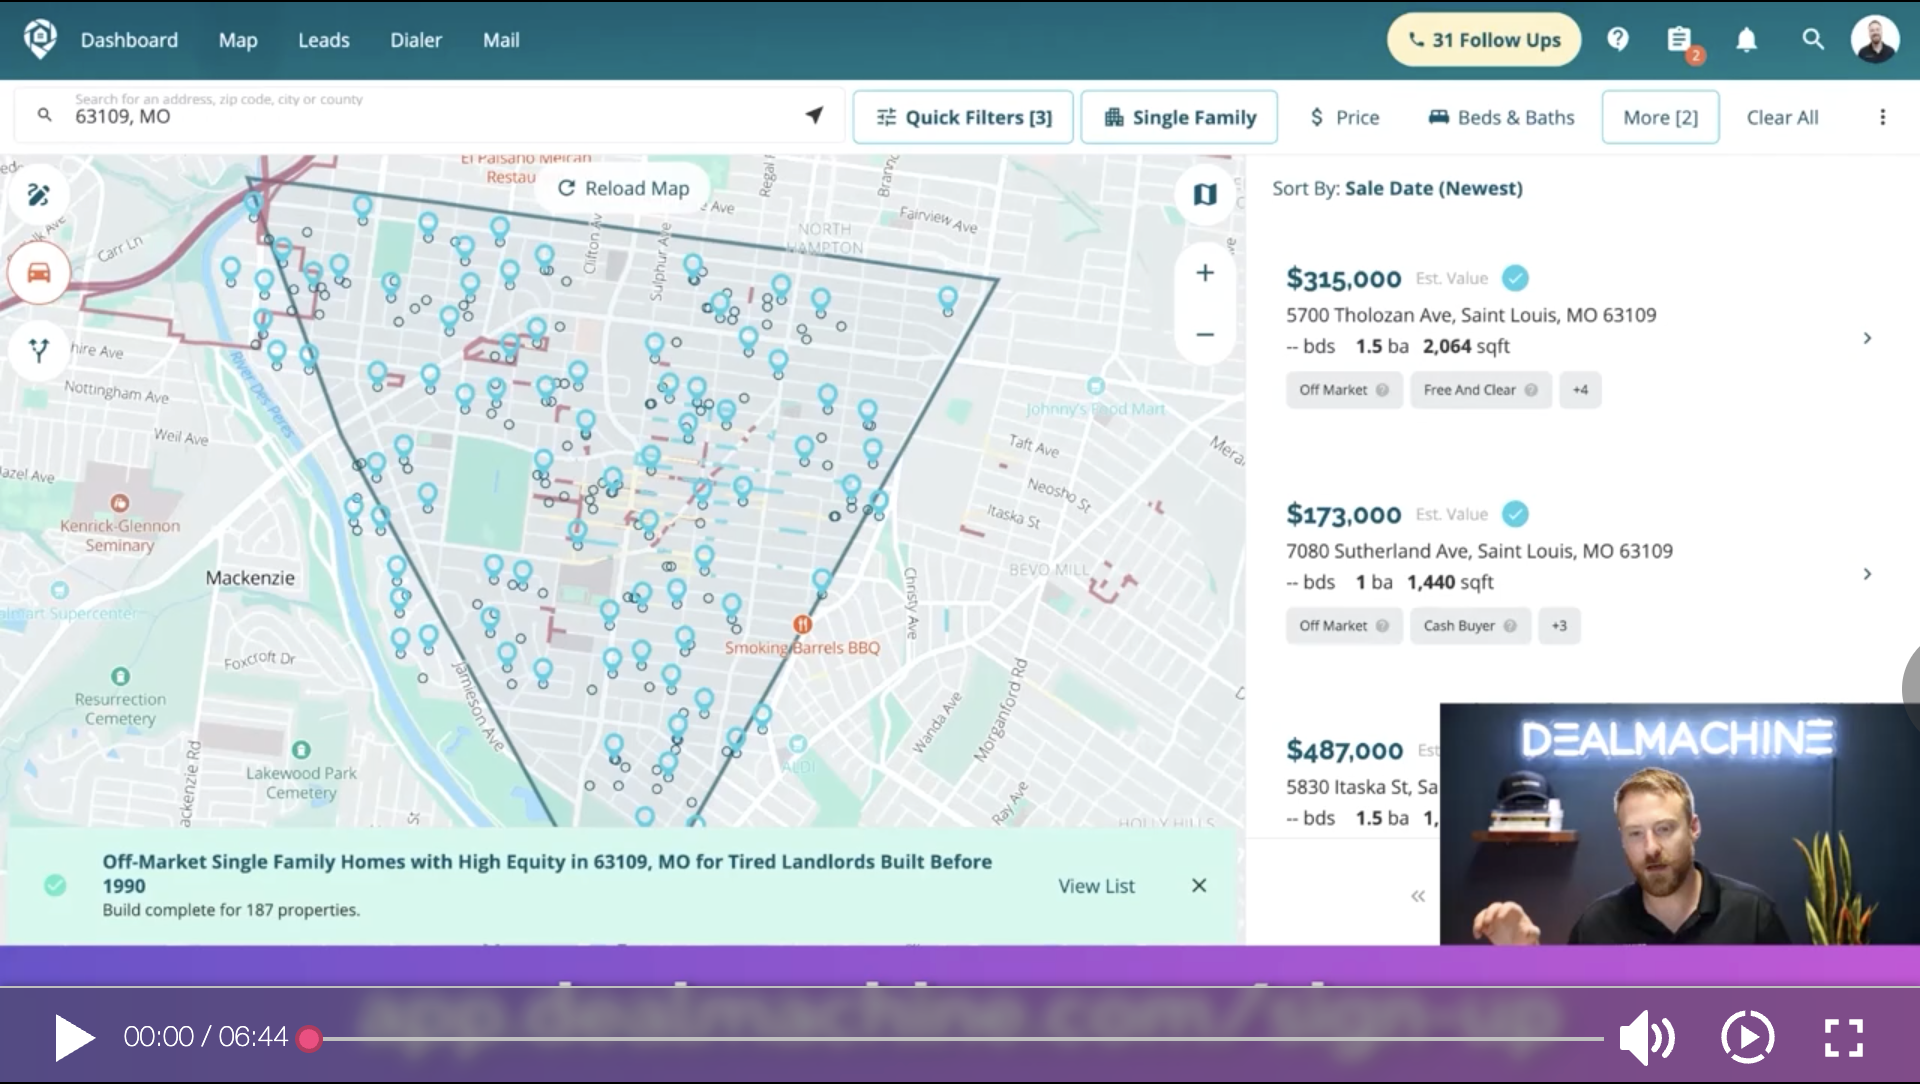This screenshot has height=1084, width=1920.
Task: Expand the Beds & Baths dropdown
Action: click(x=1501, y=117)
